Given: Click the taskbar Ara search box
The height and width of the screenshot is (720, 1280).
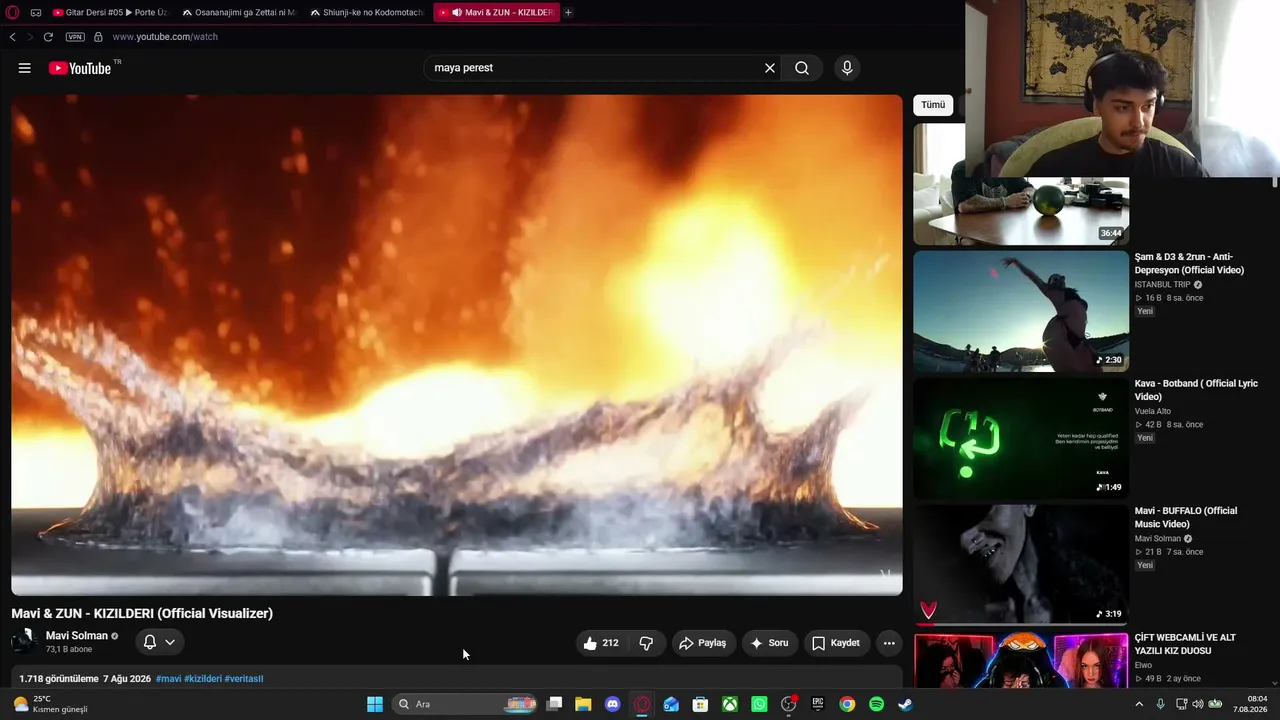Looking at the screenshot, I should click(466, 704).
